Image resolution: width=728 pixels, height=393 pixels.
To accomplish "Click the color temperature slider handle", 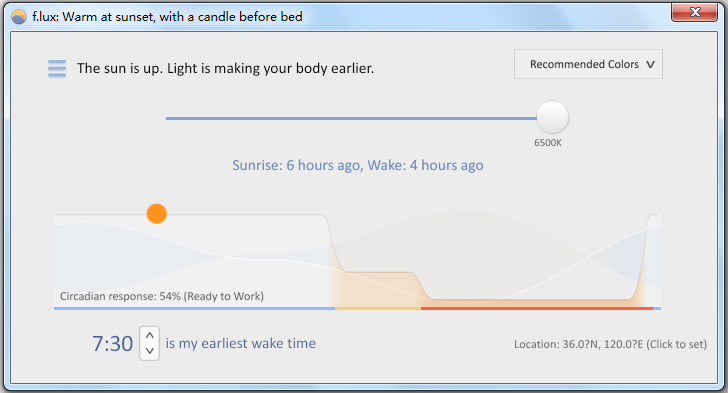I will (x=552, y=117).
